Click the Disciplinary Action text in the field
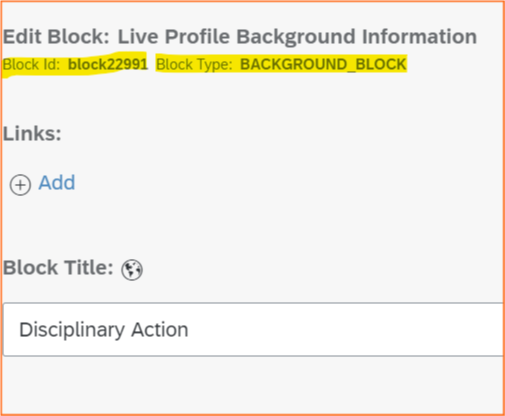 tap(104, 330)
